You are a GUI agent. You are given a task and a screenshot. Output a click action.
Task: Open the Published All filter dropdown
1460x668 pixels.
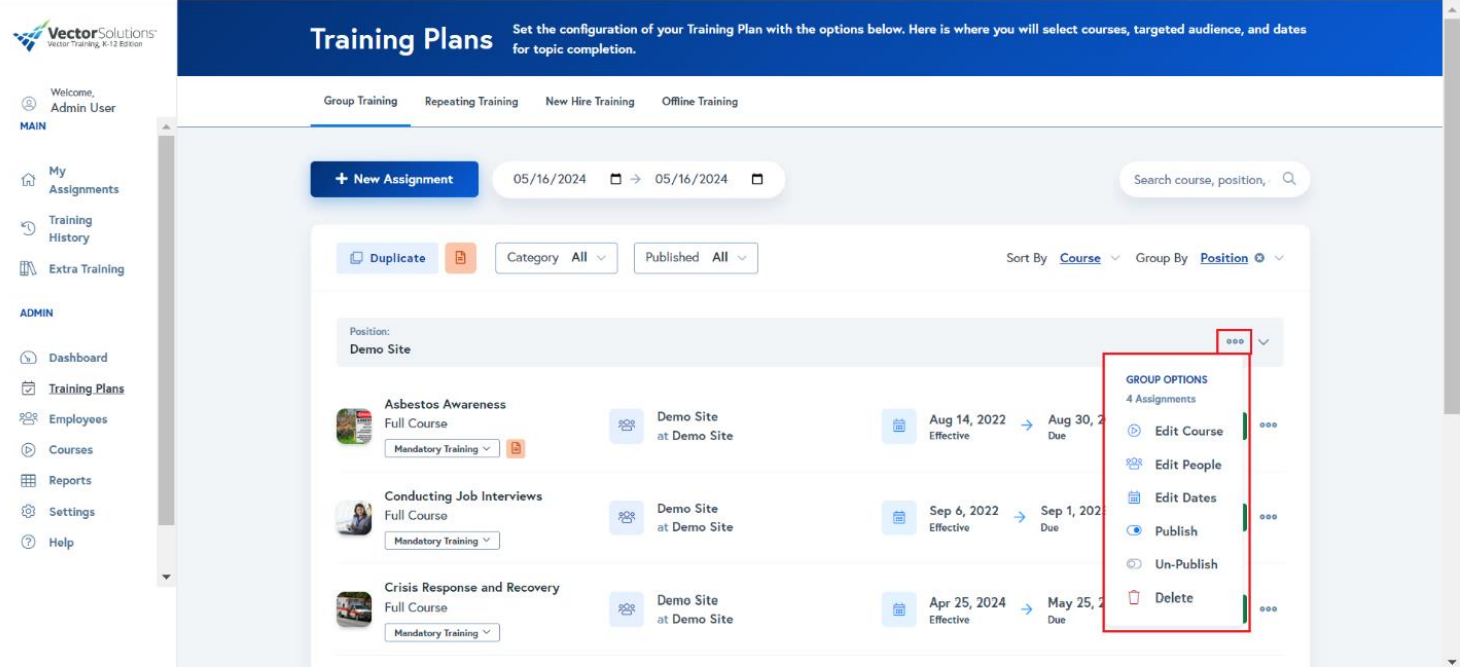click(x=697, y=257)
